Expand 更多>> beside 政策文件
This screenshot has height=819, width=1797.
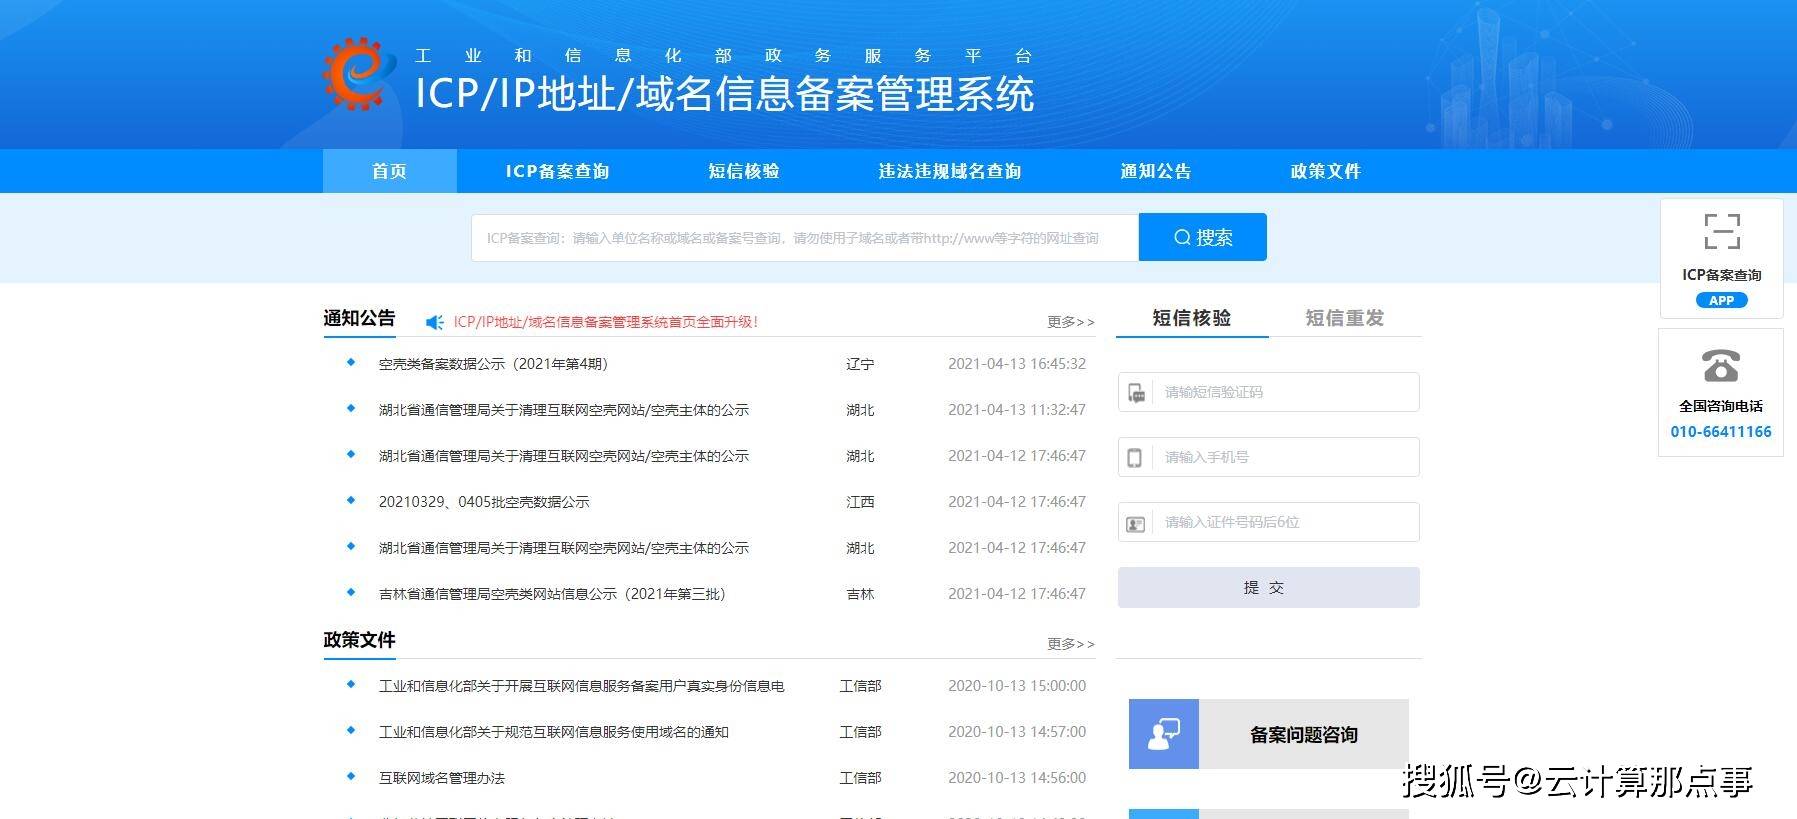pyautogui.click(x=1070, y=644)
